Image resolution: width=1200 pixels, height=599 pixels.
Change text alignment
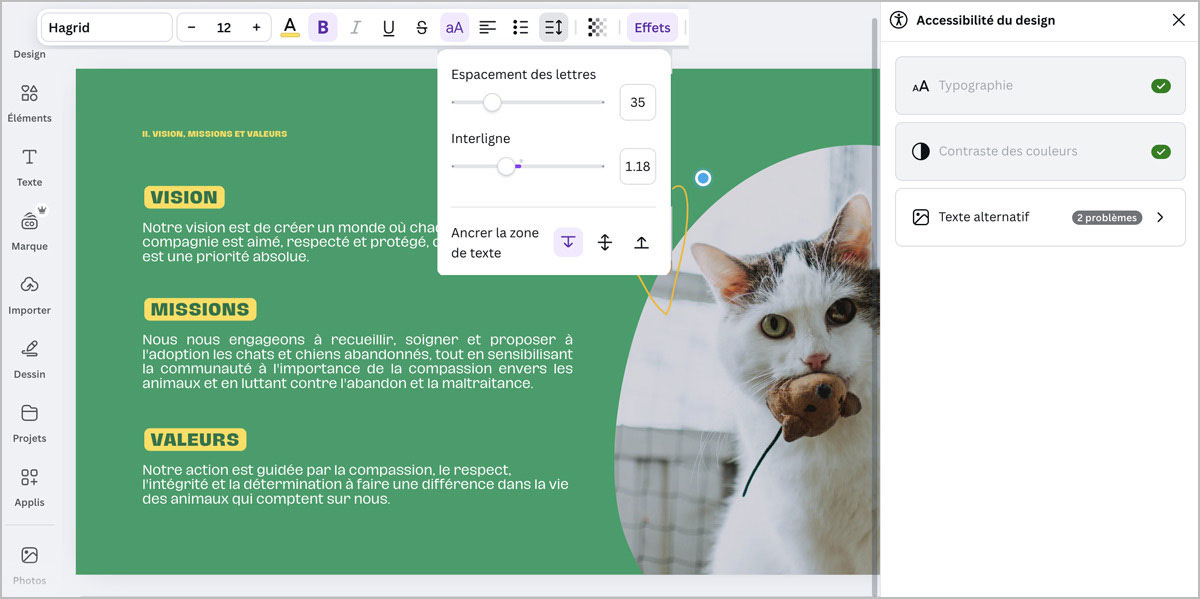click(x=487, y=27)
